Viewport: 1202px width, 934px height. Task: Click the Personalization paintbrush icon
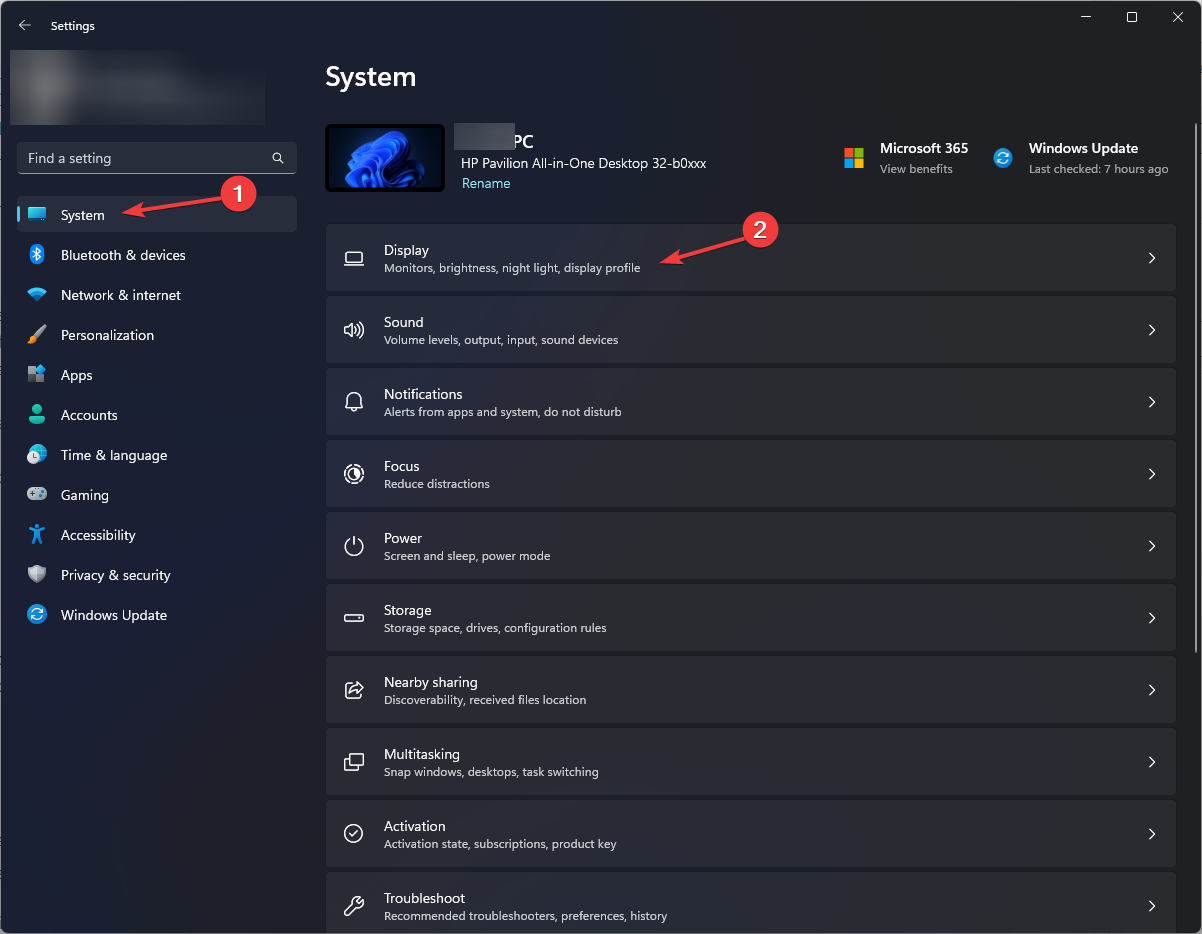[x=37, y=335]
